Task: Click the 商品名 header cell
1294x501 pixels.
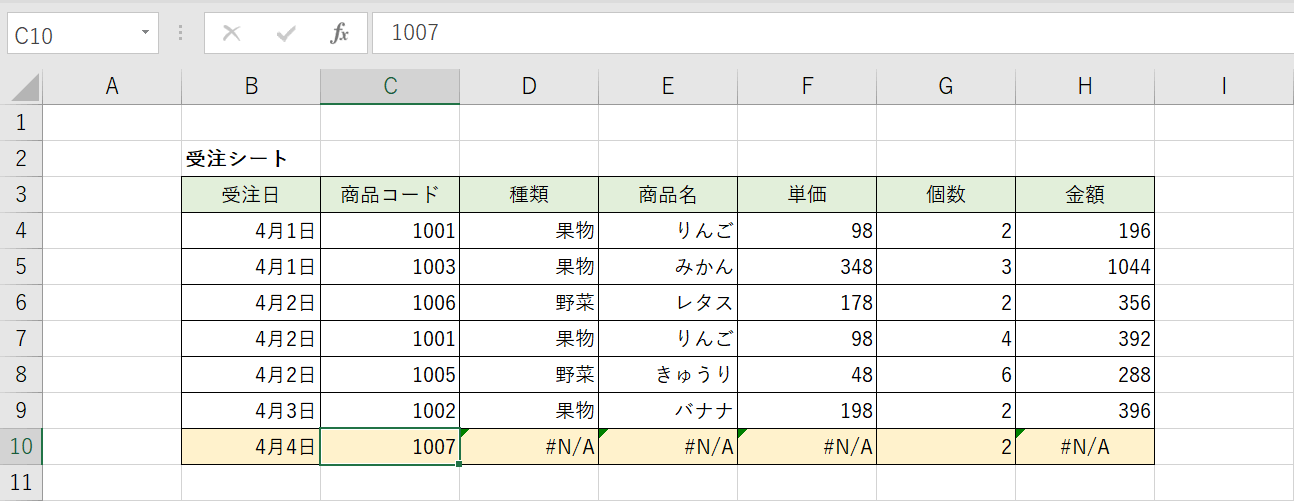Action: pyautogui.click(x=668, y=195)
